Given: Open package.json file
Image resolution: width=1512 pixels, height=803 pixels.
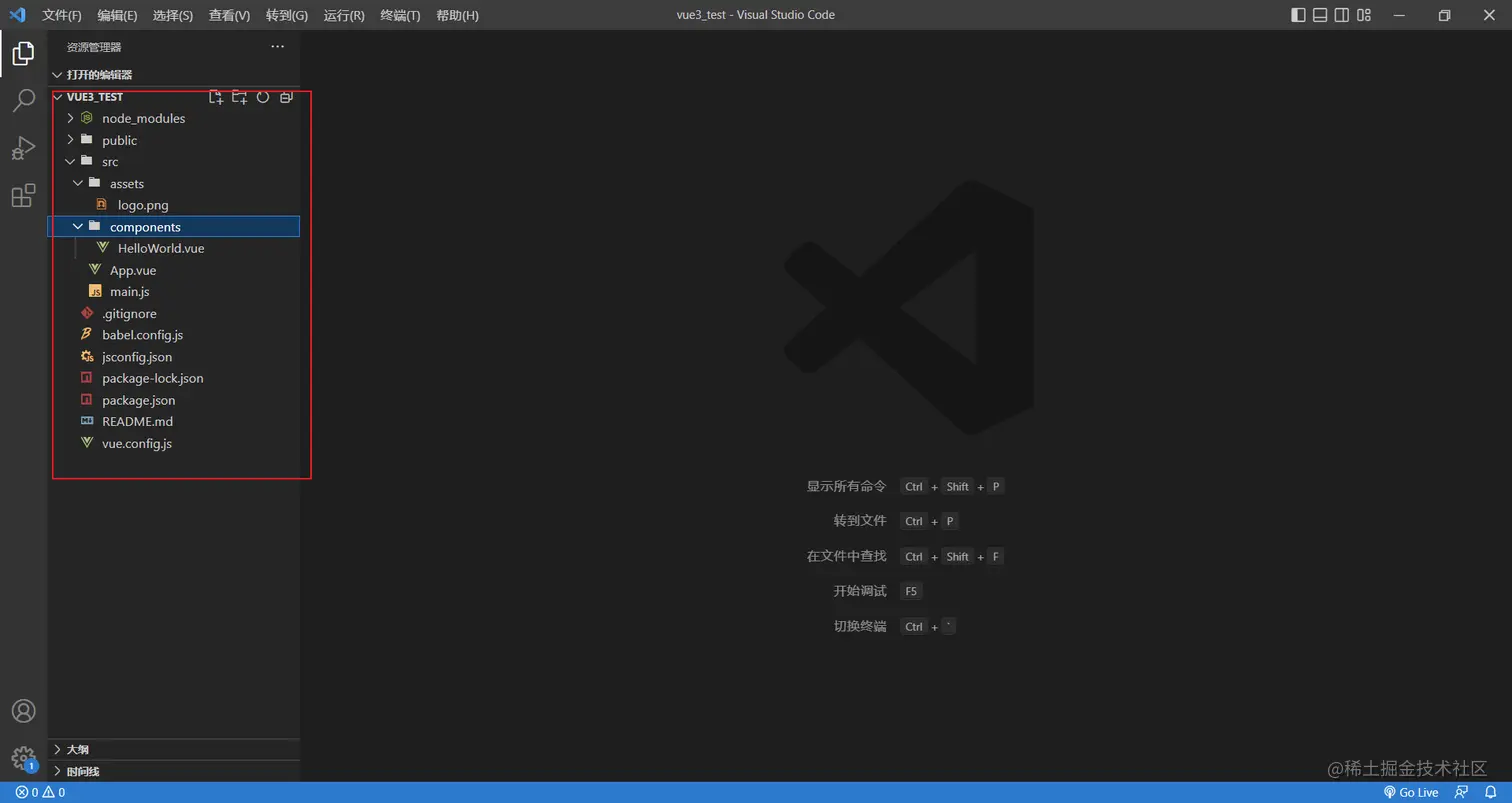Looking at the screenshot, I should pyautogui.click(x=174, y=400).
